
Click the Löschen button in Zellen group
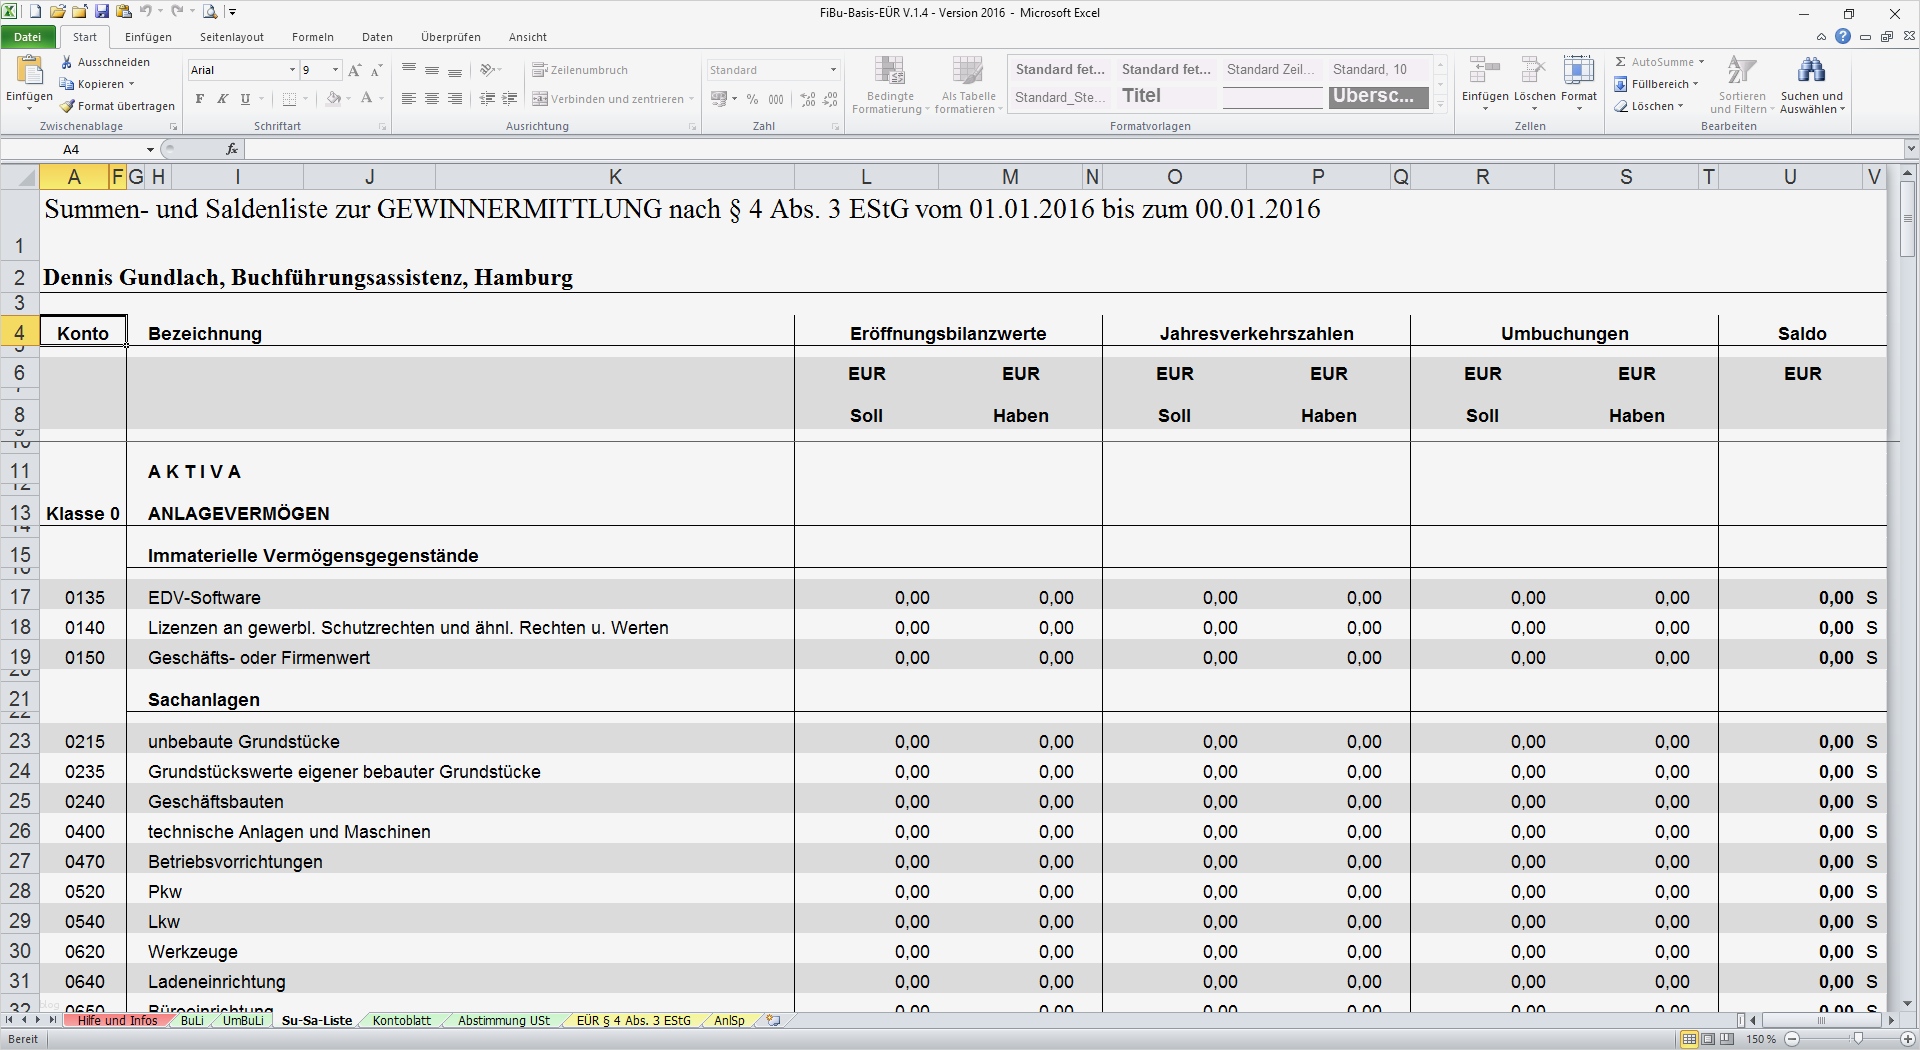[1532, 85]
